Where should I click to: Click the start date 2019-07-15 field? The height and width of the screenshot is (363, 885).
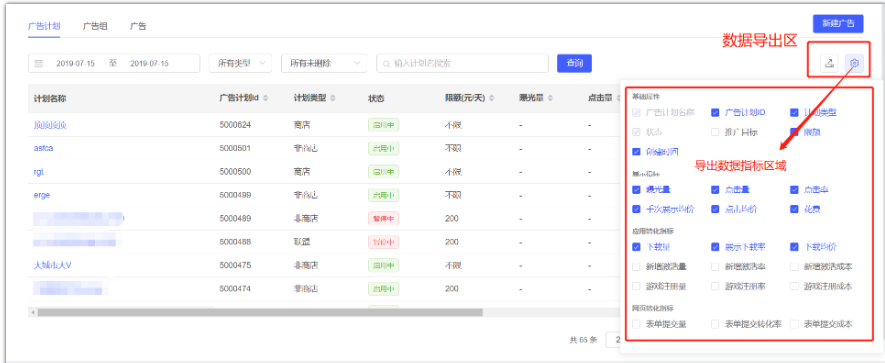[x=76, y=64]
